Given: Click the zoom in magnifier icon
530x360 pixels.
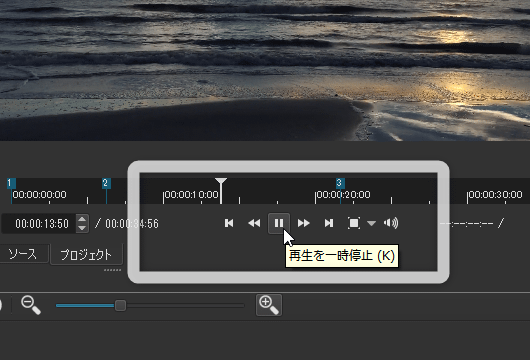Looking at the screenshot, I should 269,305.
